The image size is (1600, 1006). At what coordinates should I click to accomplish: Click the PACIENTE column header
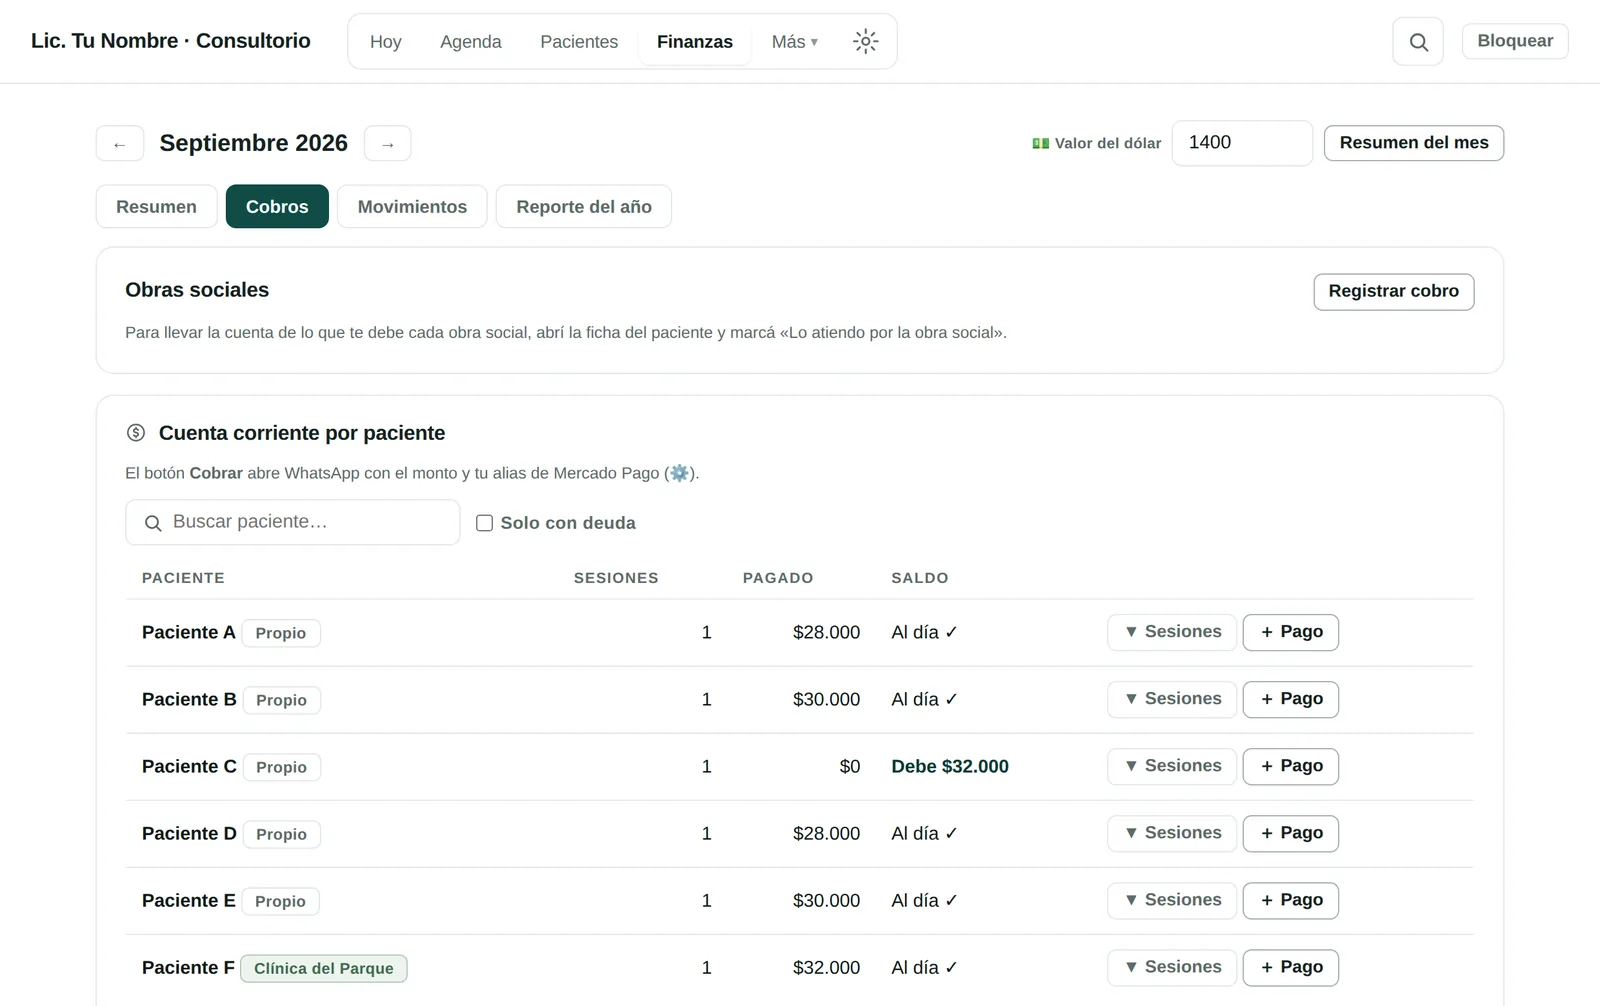pos(183,578)
